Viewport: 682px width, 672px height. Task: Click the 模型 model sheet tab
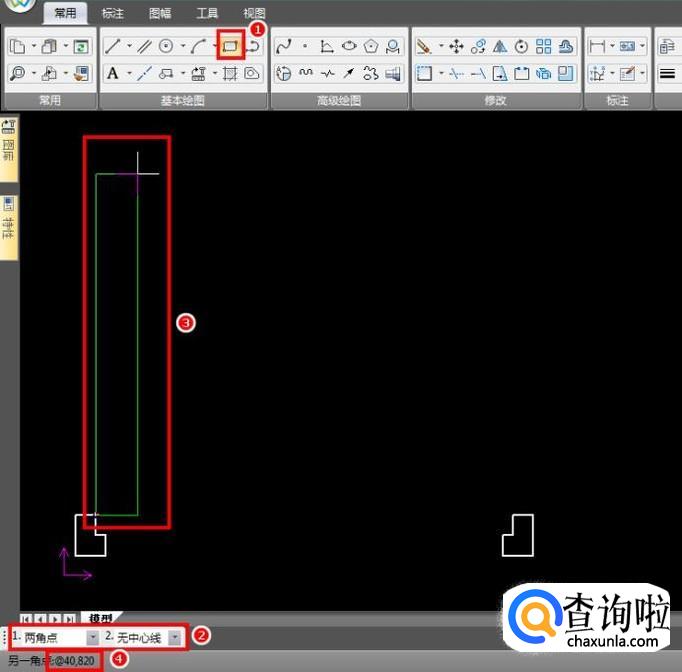[x=99, y=618]
